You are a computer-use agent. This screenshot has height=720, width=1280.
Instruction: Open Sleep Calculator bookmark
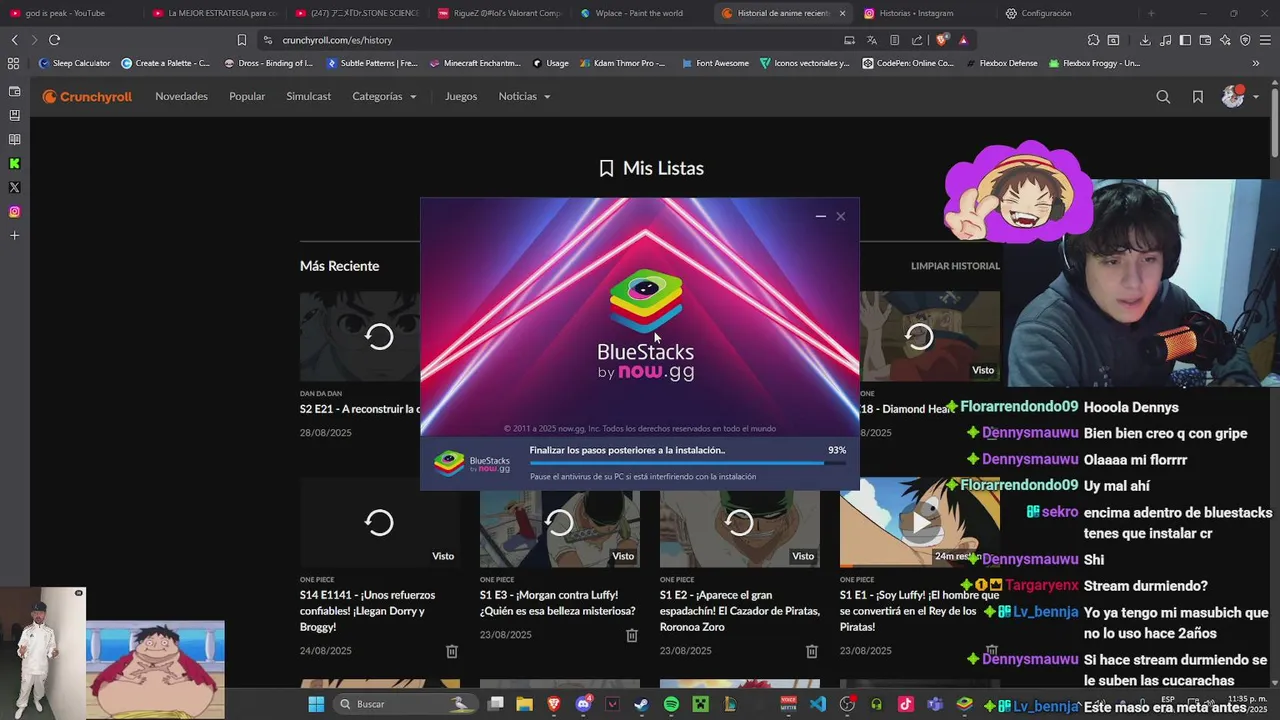pyautogui.click(x=74, y=63)
